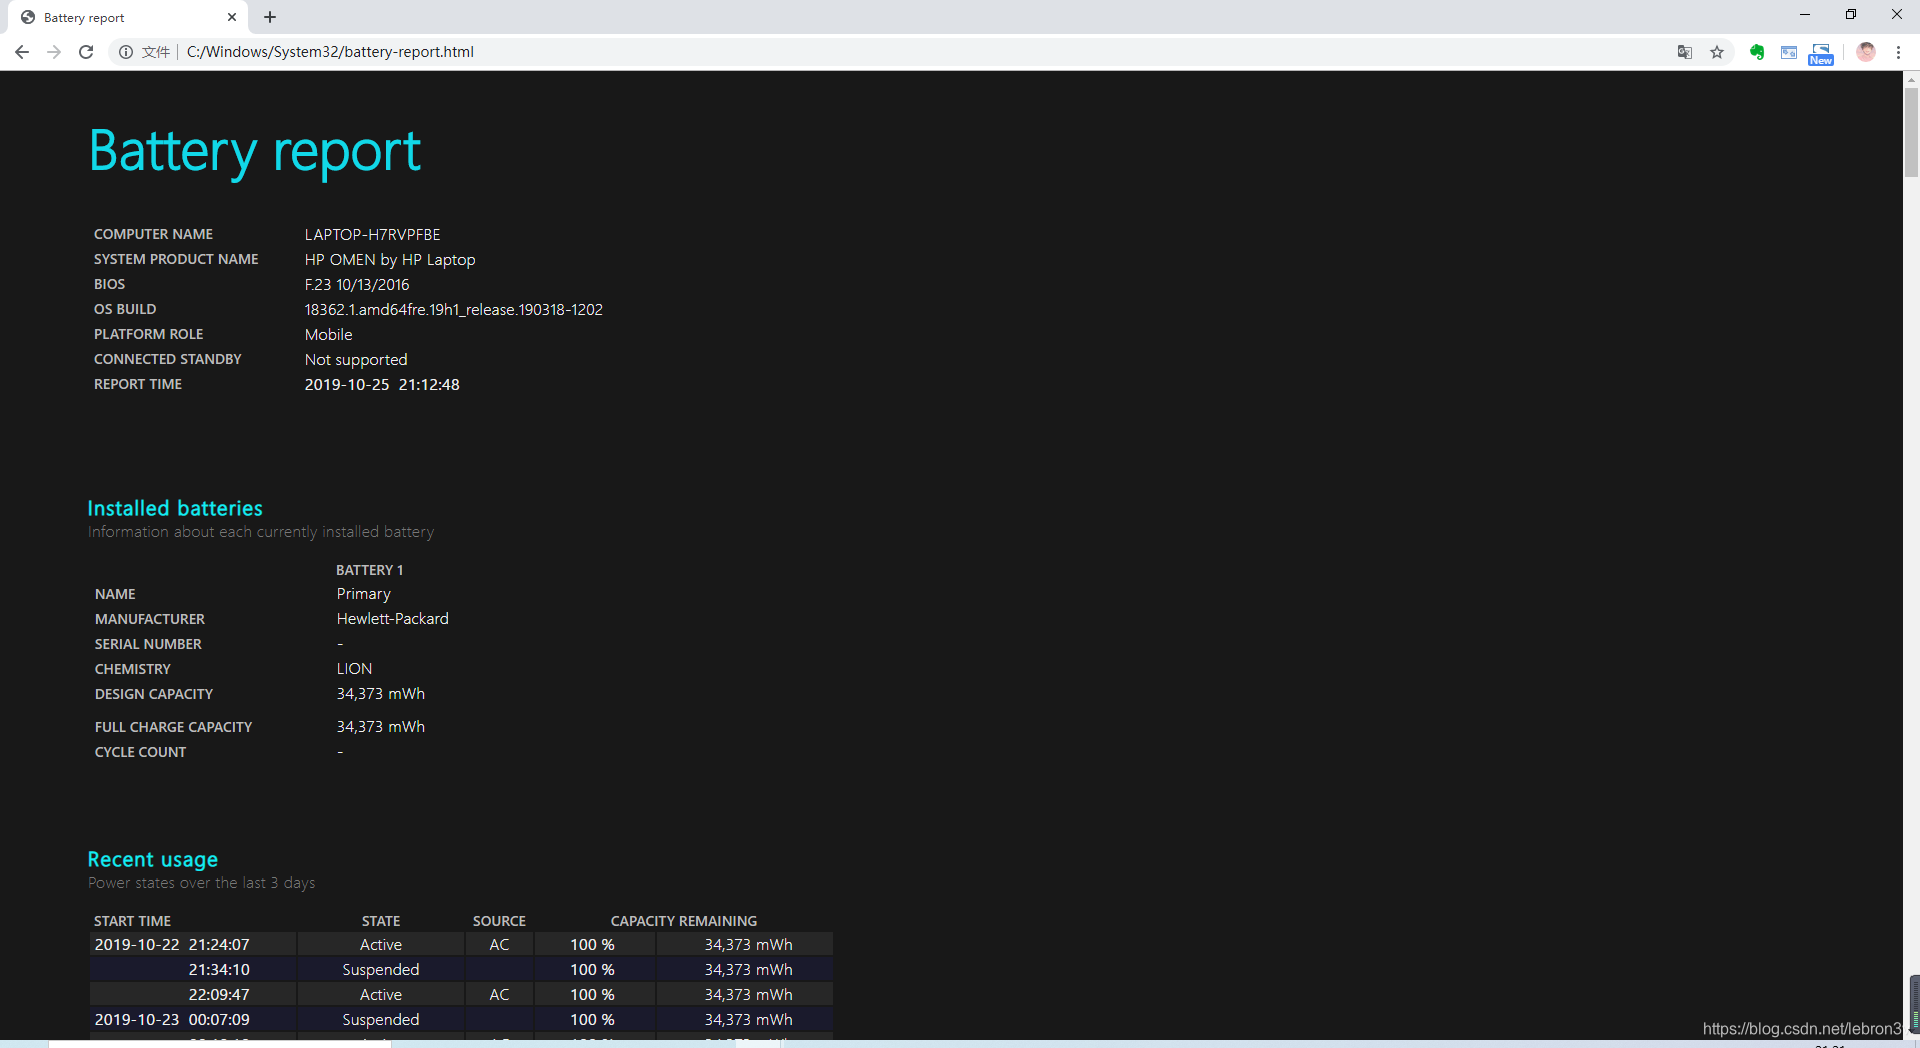Restore down the Chrome window

coord(1851,14)
